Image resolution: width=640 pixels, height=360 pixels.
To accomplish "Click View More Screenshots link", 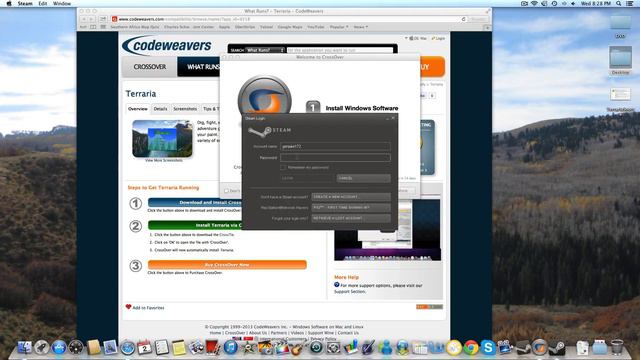I will [164, 160].
